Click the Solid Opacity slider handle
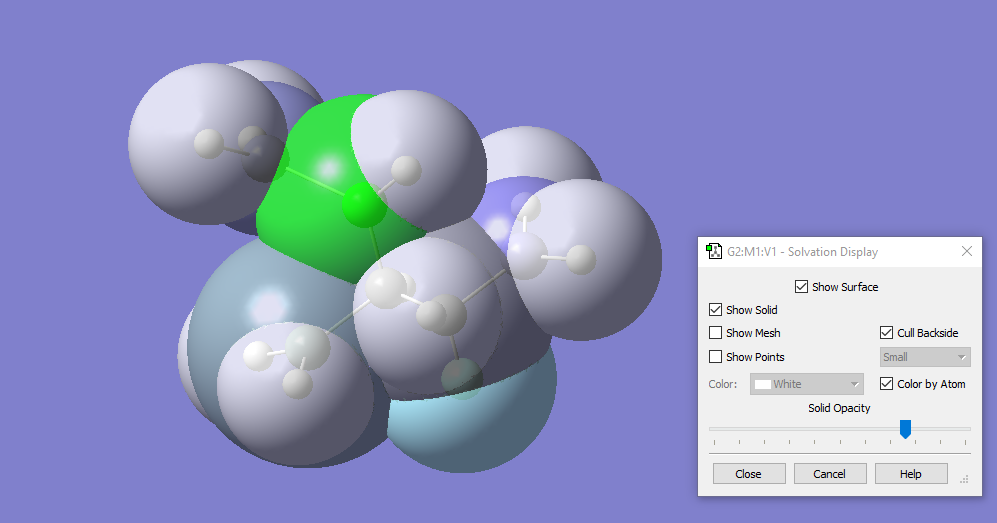997x523 pixels. coord(905,429)
